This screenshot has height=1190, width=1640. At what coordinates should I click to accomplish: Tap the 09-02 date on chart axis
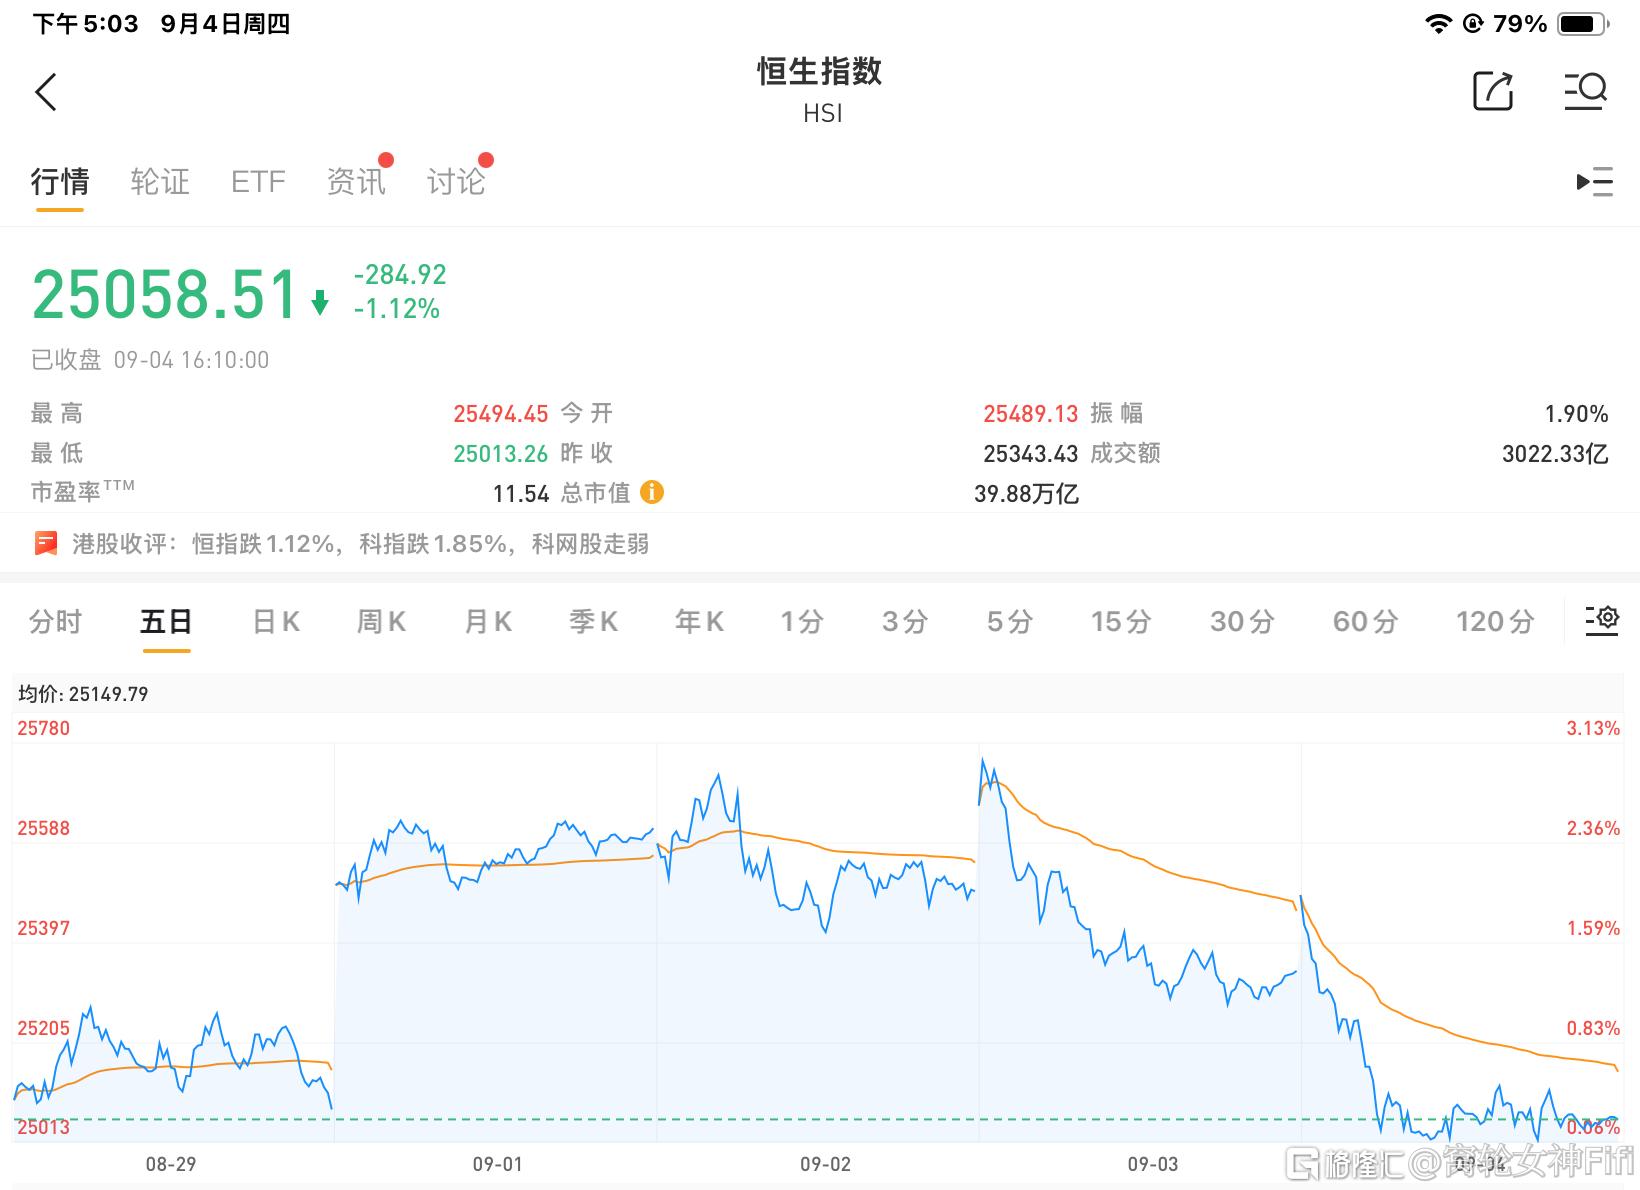825,1164
